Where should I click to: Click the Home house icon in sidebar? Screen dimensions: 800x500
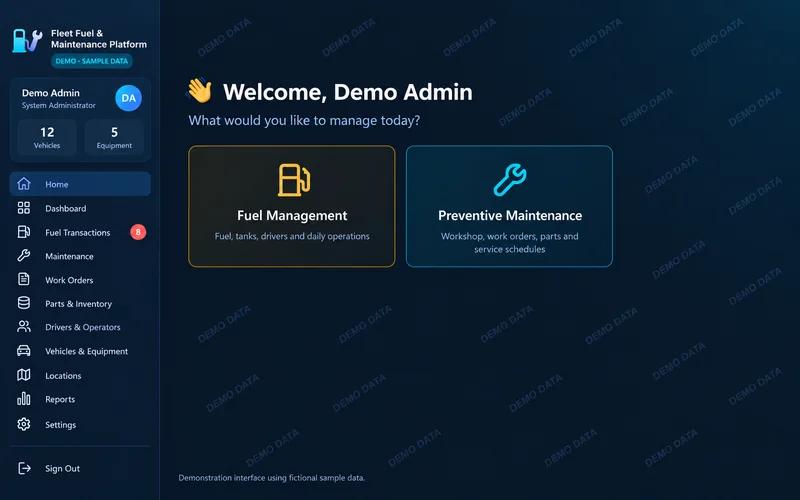pyautogui.click(x=23, y=184)
